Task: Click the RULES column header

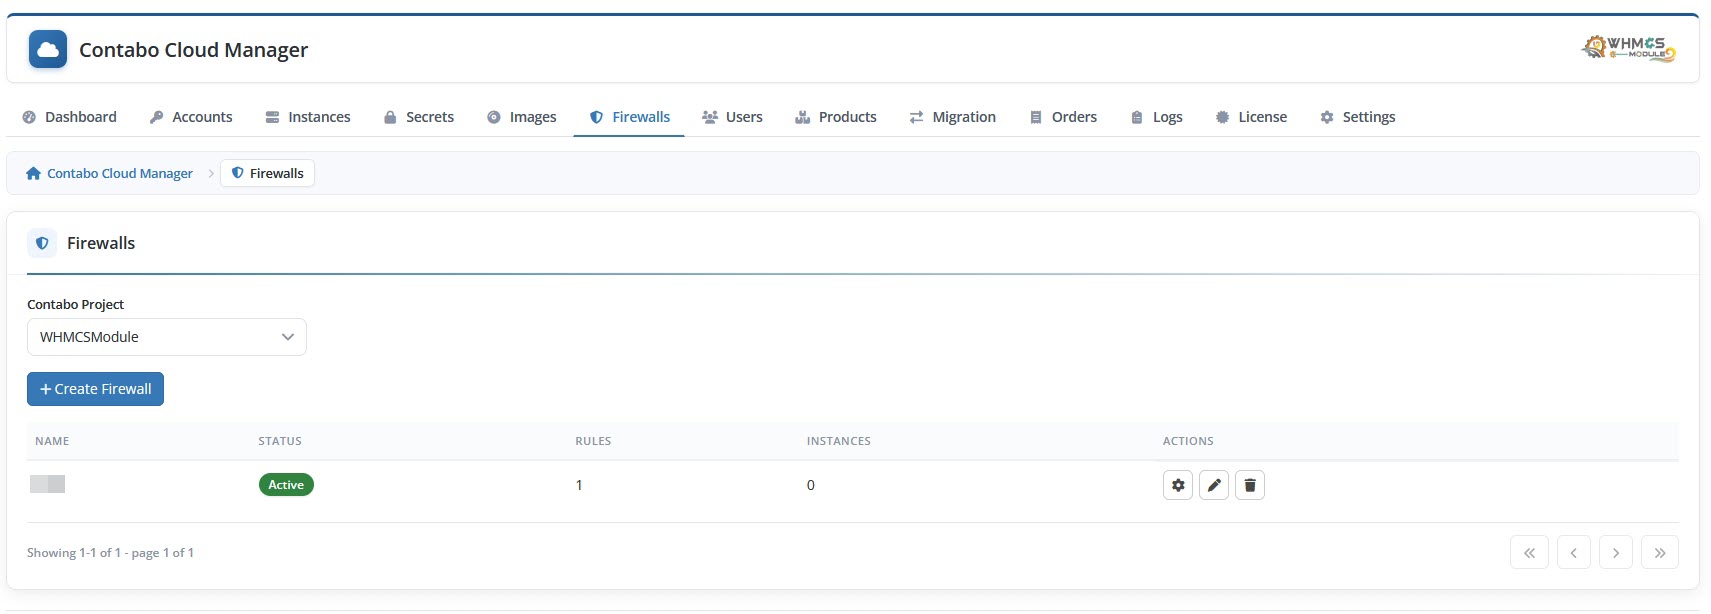Action: (x=593, y=441)
